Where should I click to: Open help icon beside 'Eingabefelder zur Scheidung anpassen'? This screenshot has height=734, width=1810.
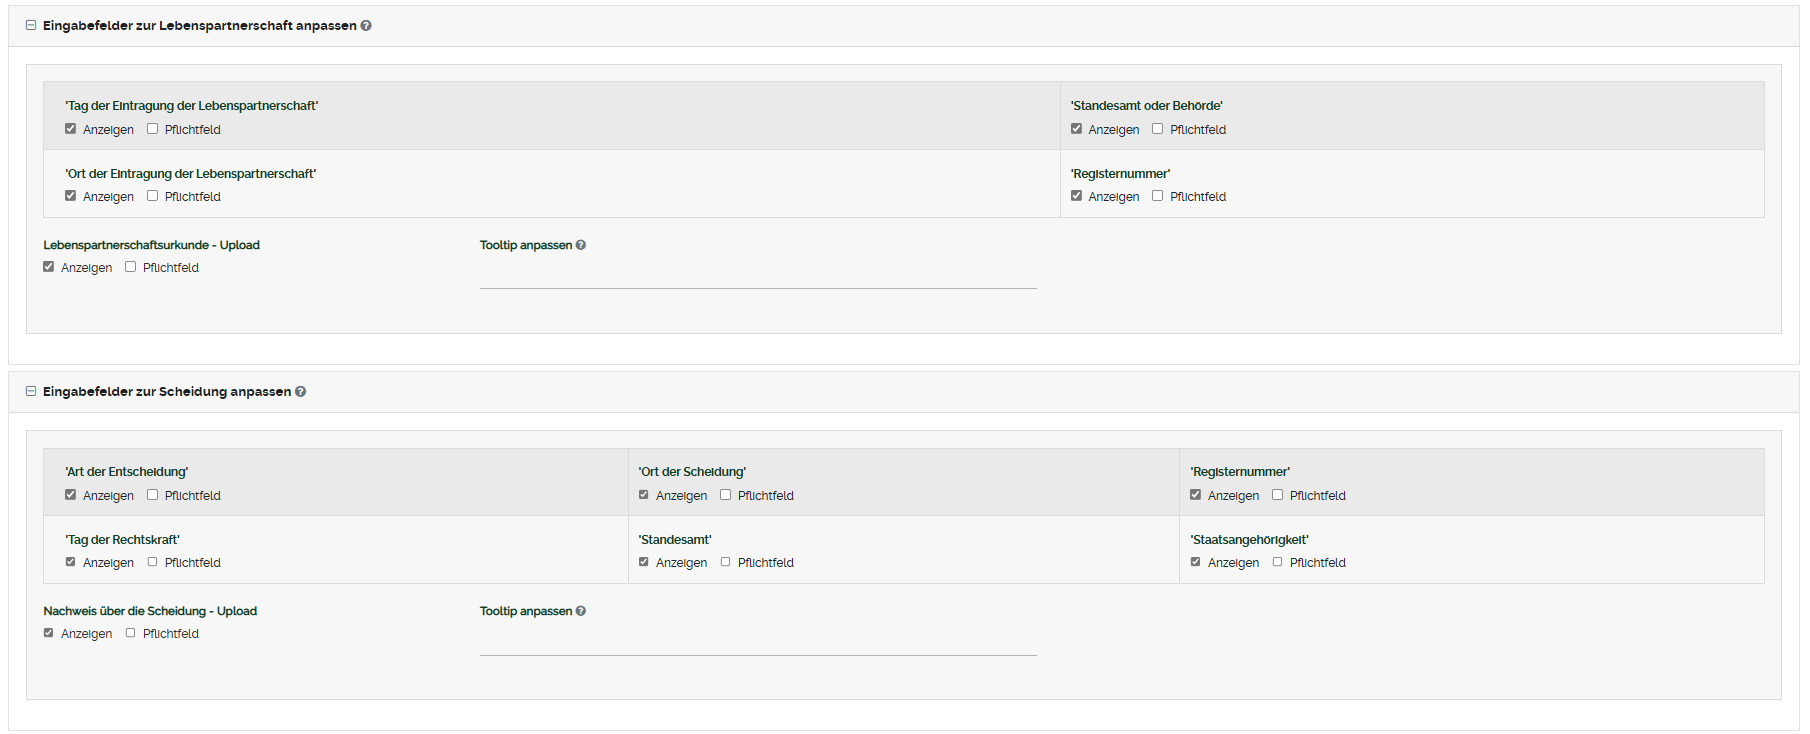coord(301,392)
